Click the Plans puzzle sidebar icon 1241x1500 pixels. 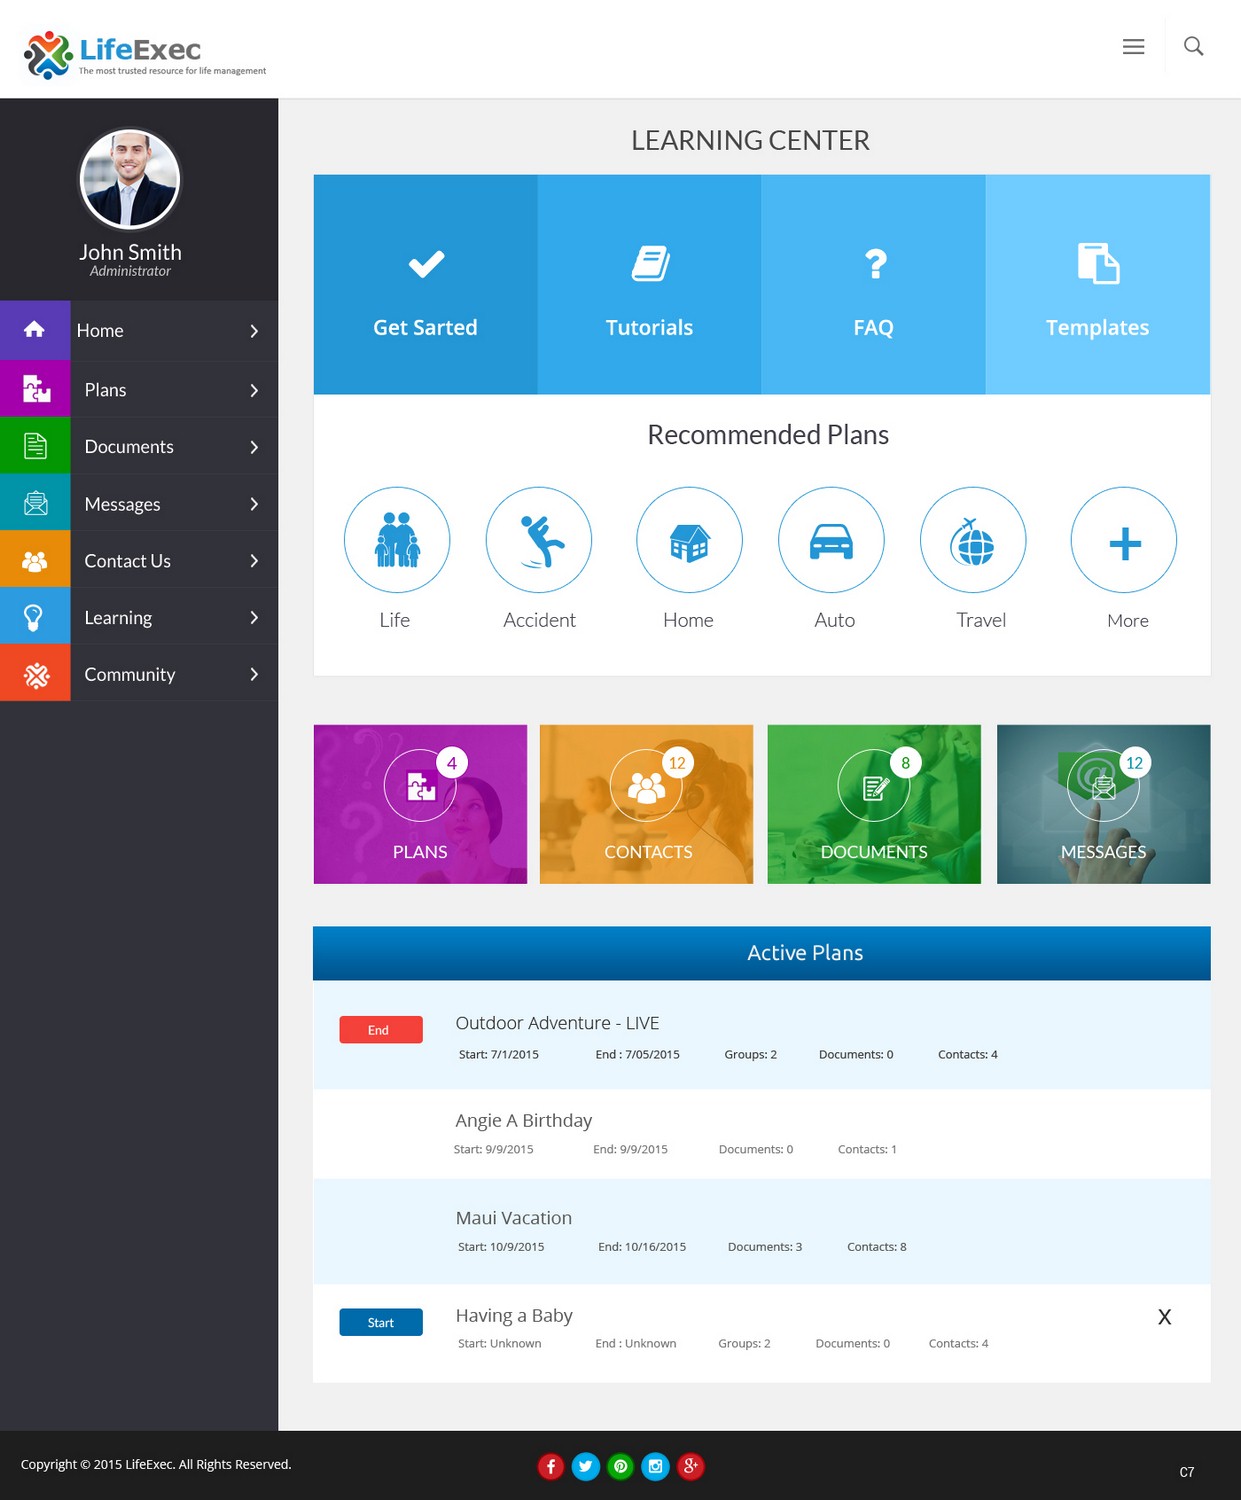click(x=35, y=389)
